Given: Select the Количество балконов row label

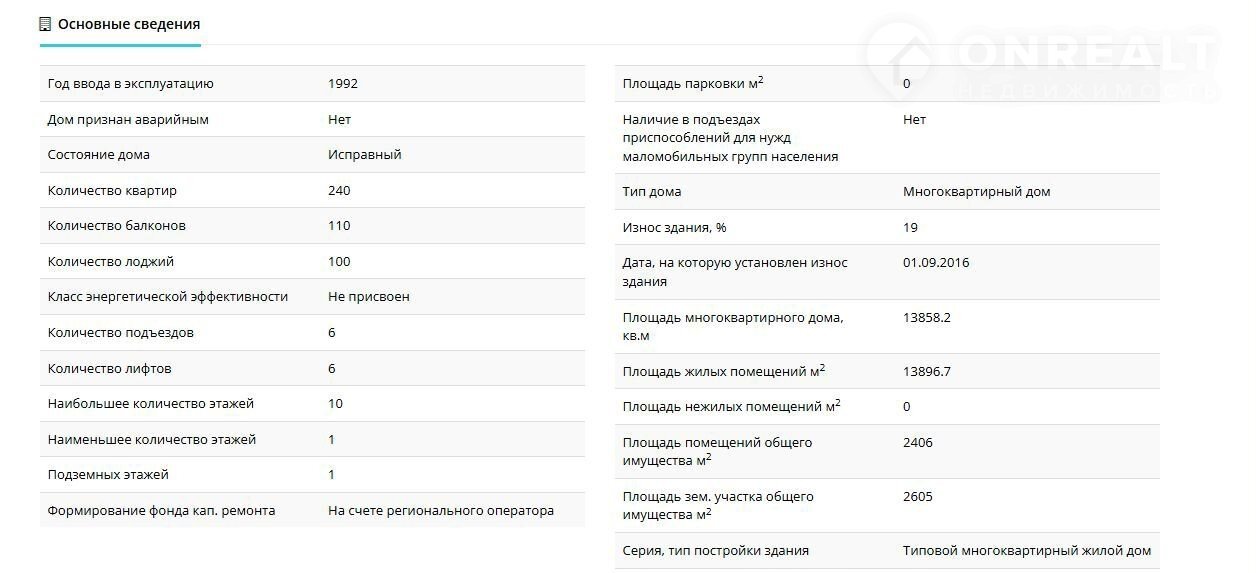Looking at the screenshot, I should click(116, 226).
